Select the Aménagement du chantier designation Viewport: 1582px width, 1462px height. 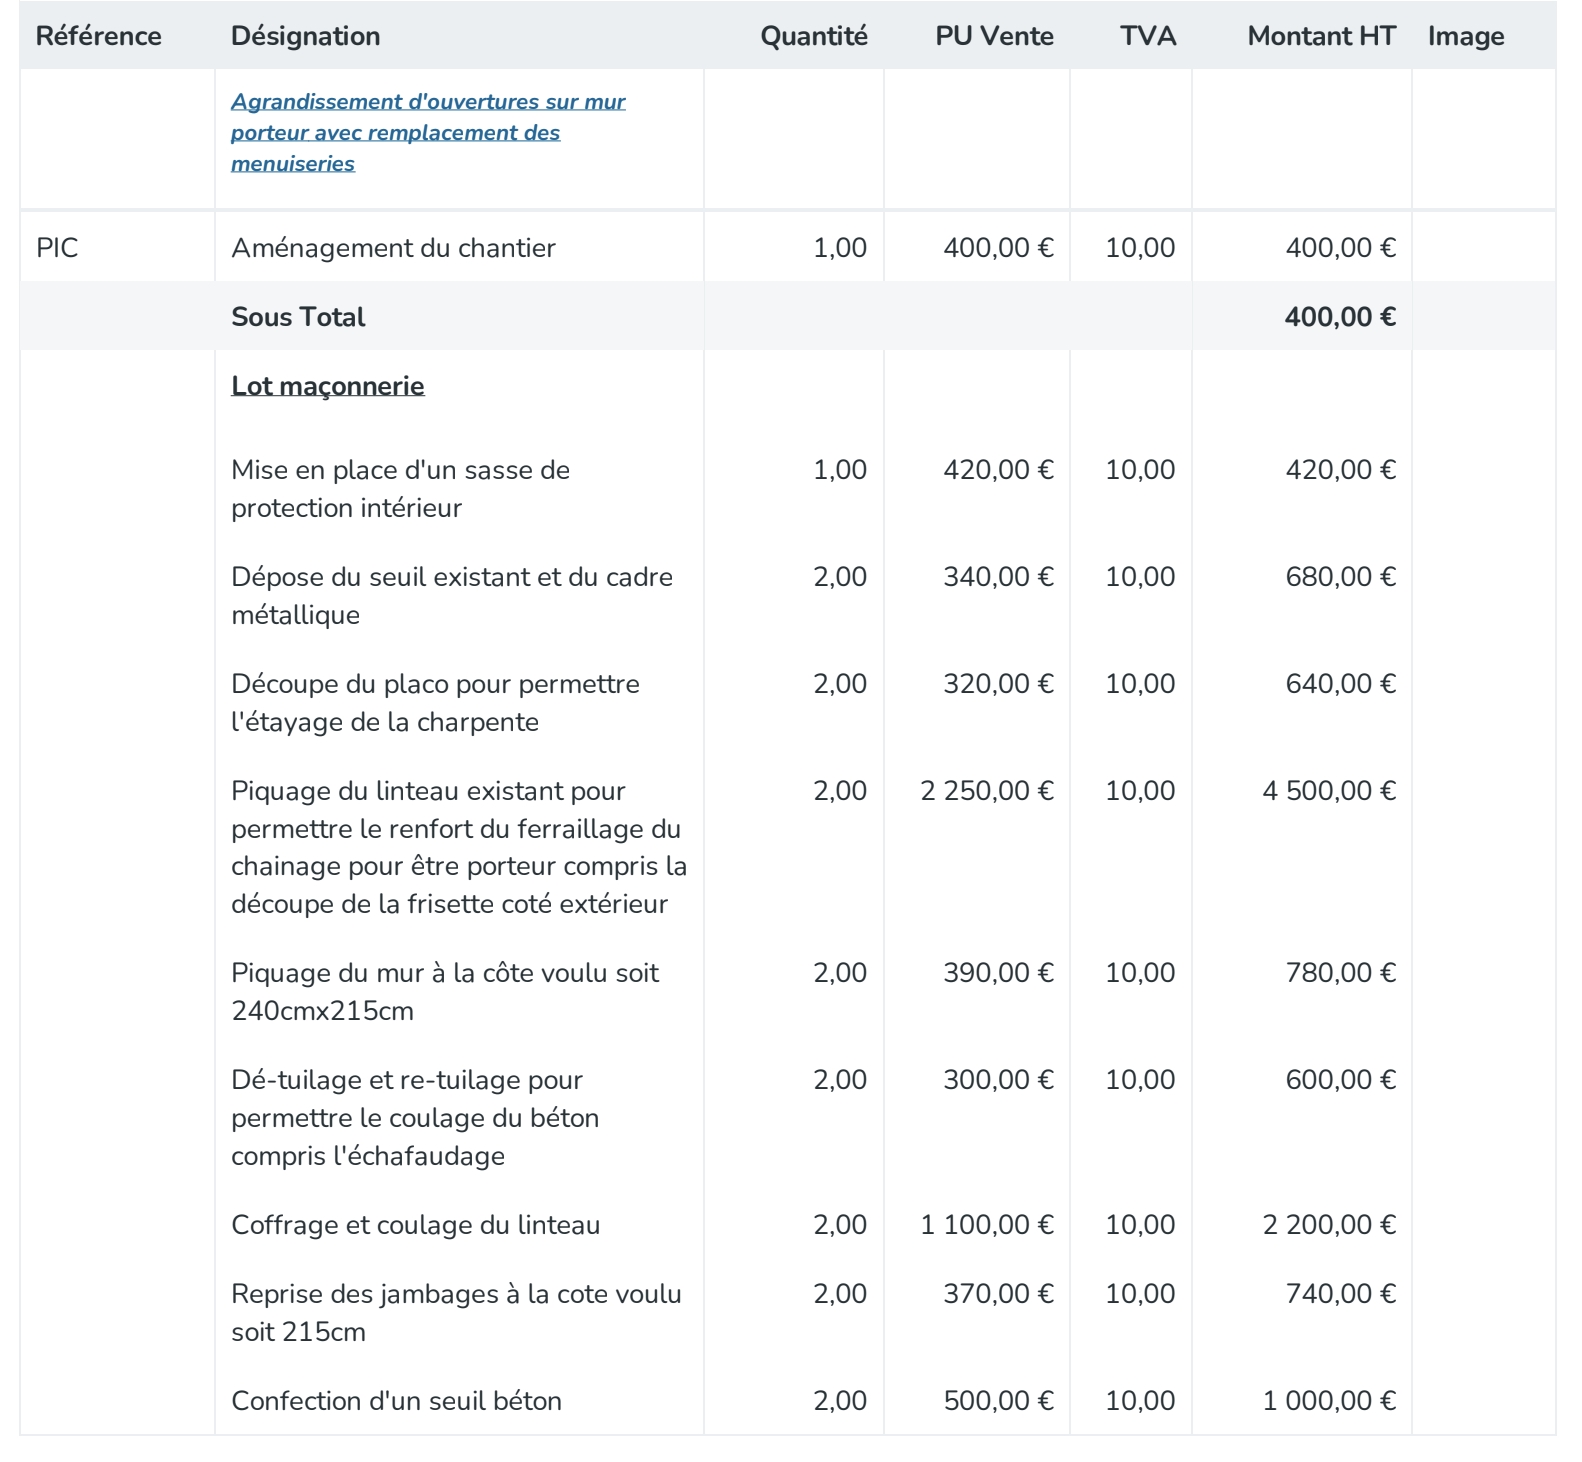point(393,248)
